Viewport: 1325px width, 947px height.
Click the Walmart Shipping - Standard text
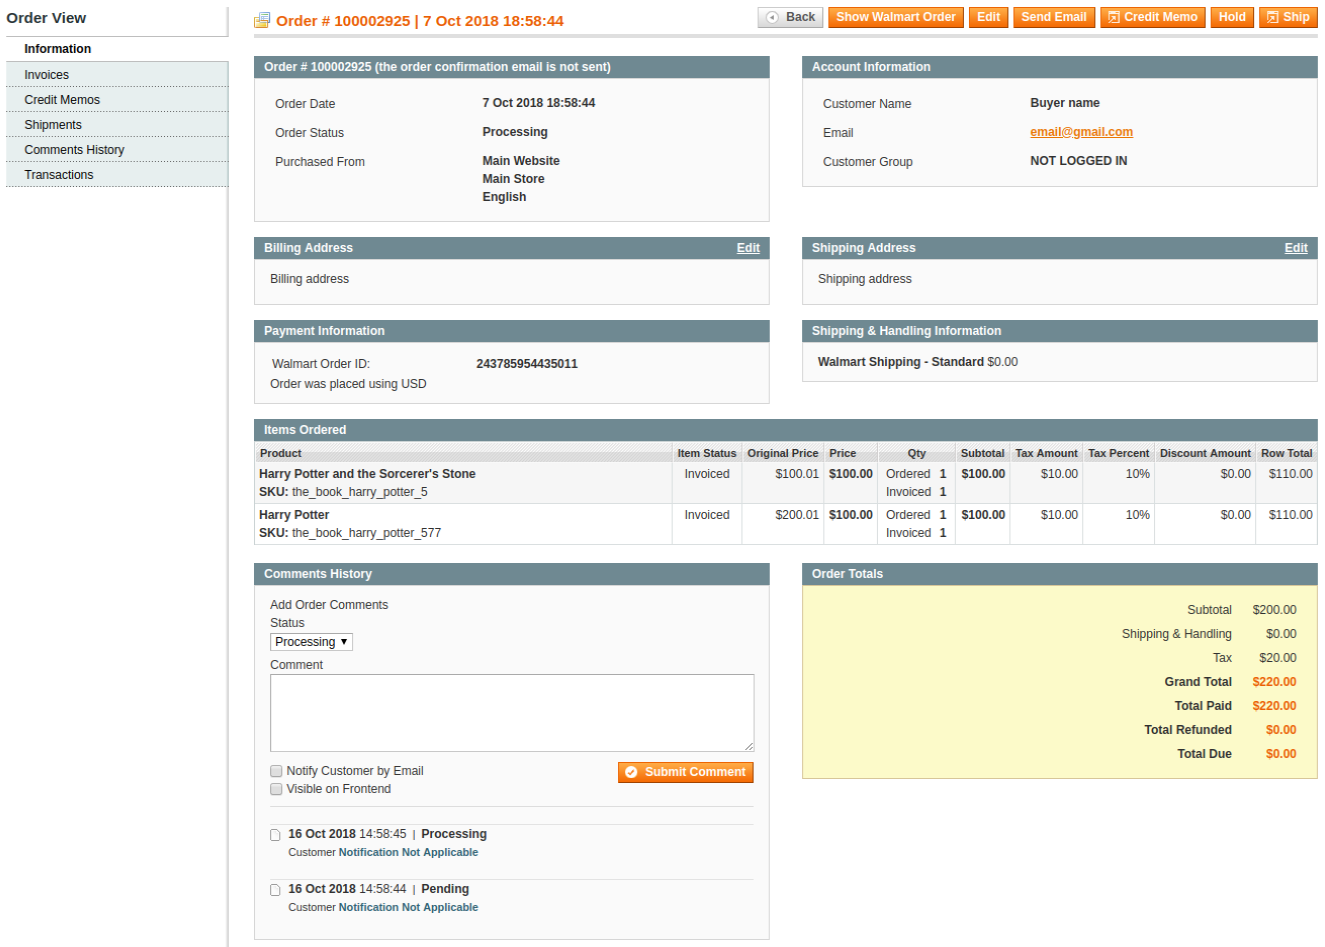[x=900, y=362]
